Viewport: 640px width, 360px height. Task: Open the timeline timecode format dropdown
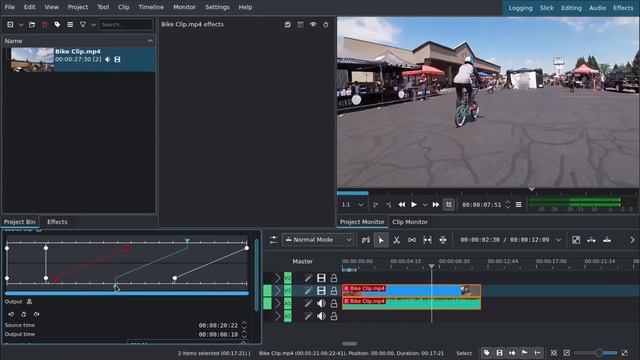(558, 240)
